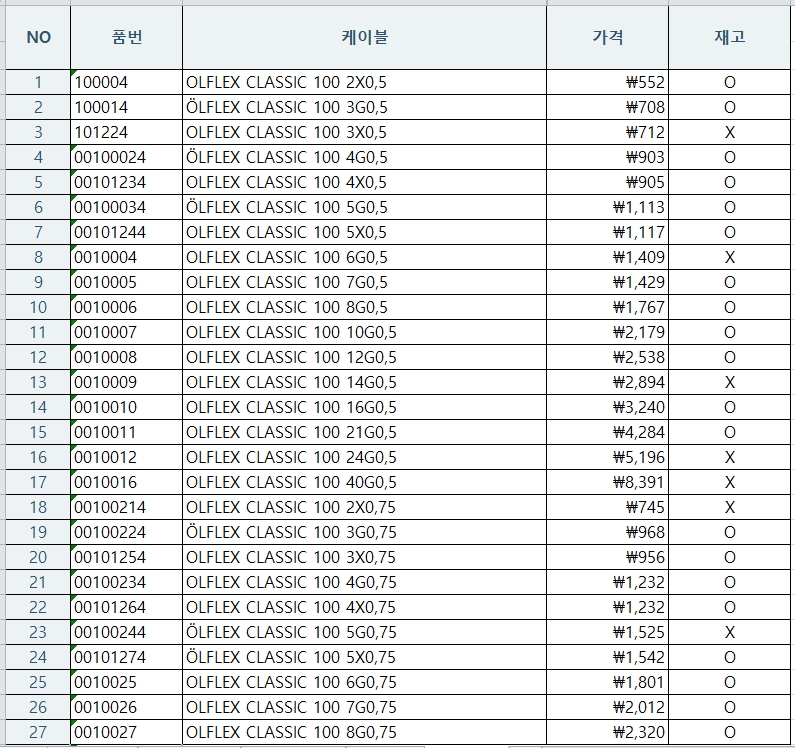
Task: Click row number 13
Action: [38, 382]
